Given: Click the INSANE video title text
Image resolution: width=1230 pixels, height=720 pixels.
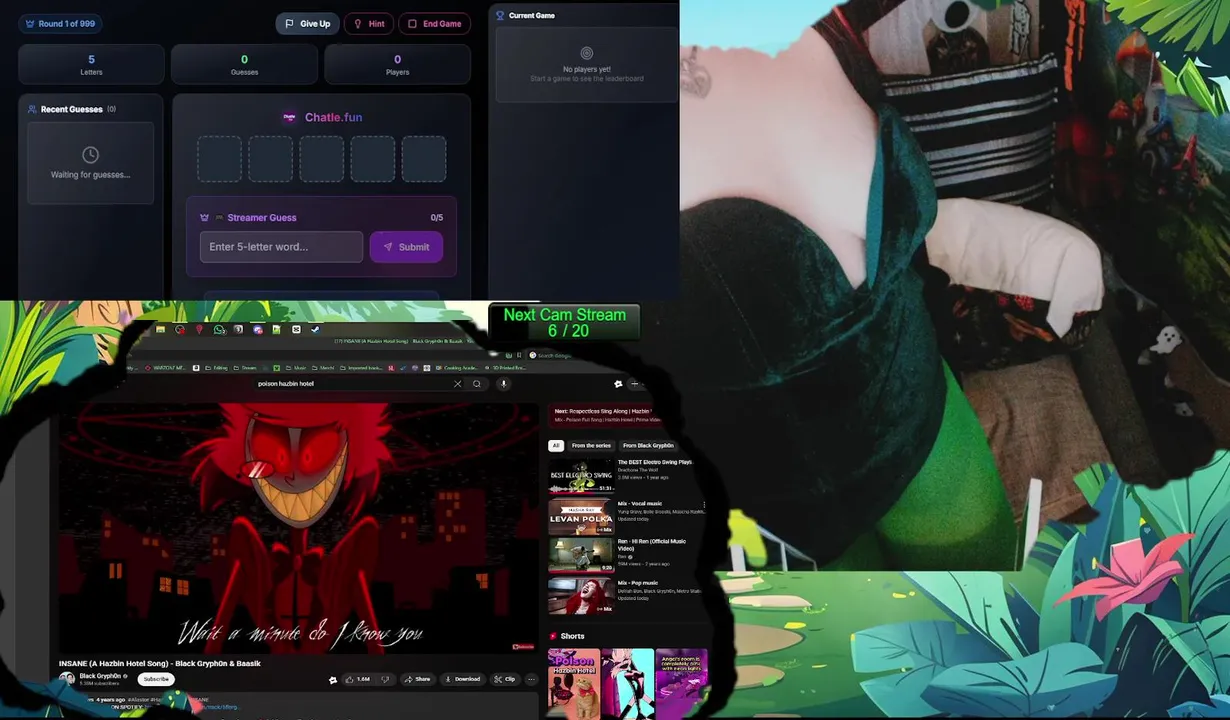Looking at the screenshot, I should pos(160,663).
